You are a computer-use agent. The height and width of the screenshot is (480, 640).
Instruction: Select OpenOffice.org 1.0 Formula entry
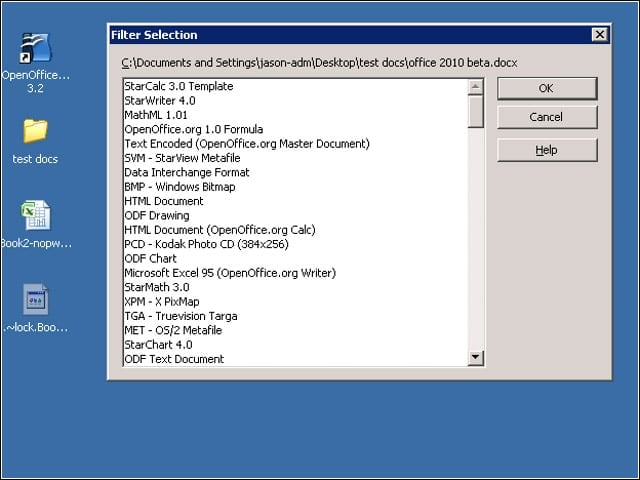[x=296, y=129]
